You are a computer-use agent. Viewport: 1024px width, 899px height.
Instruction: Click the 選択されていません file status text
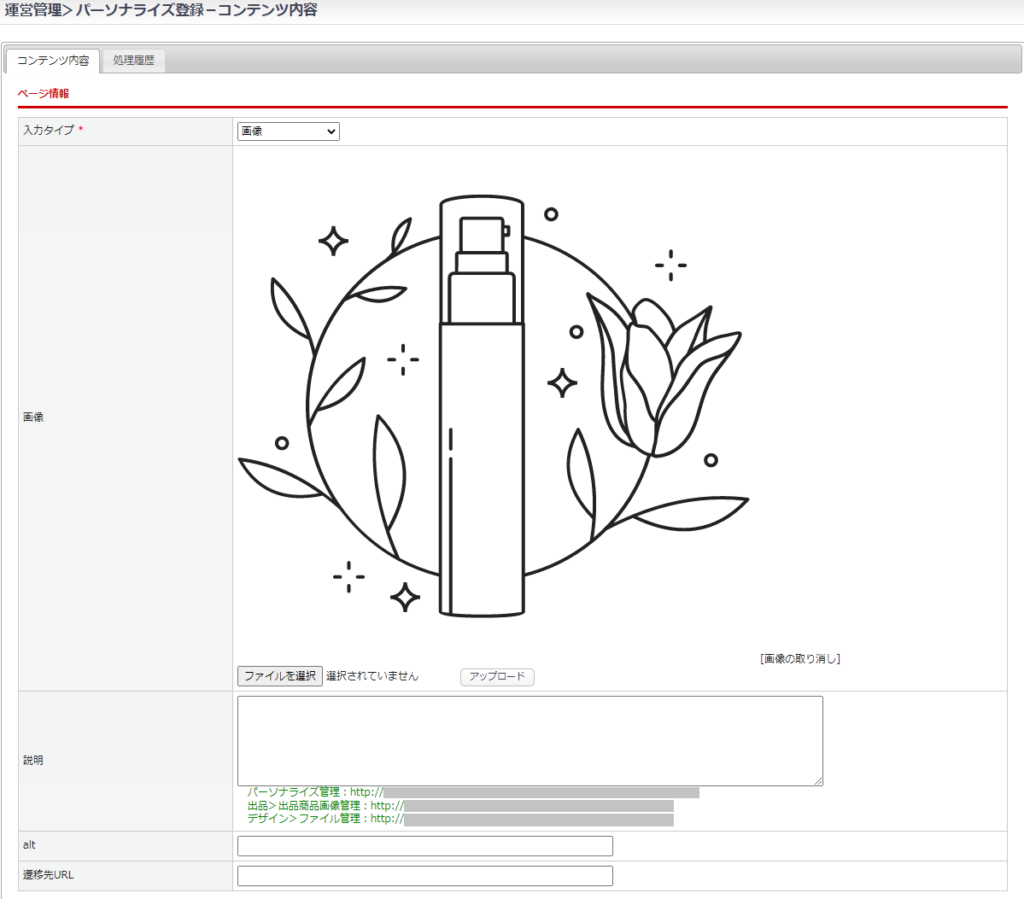tap(372, 677)
